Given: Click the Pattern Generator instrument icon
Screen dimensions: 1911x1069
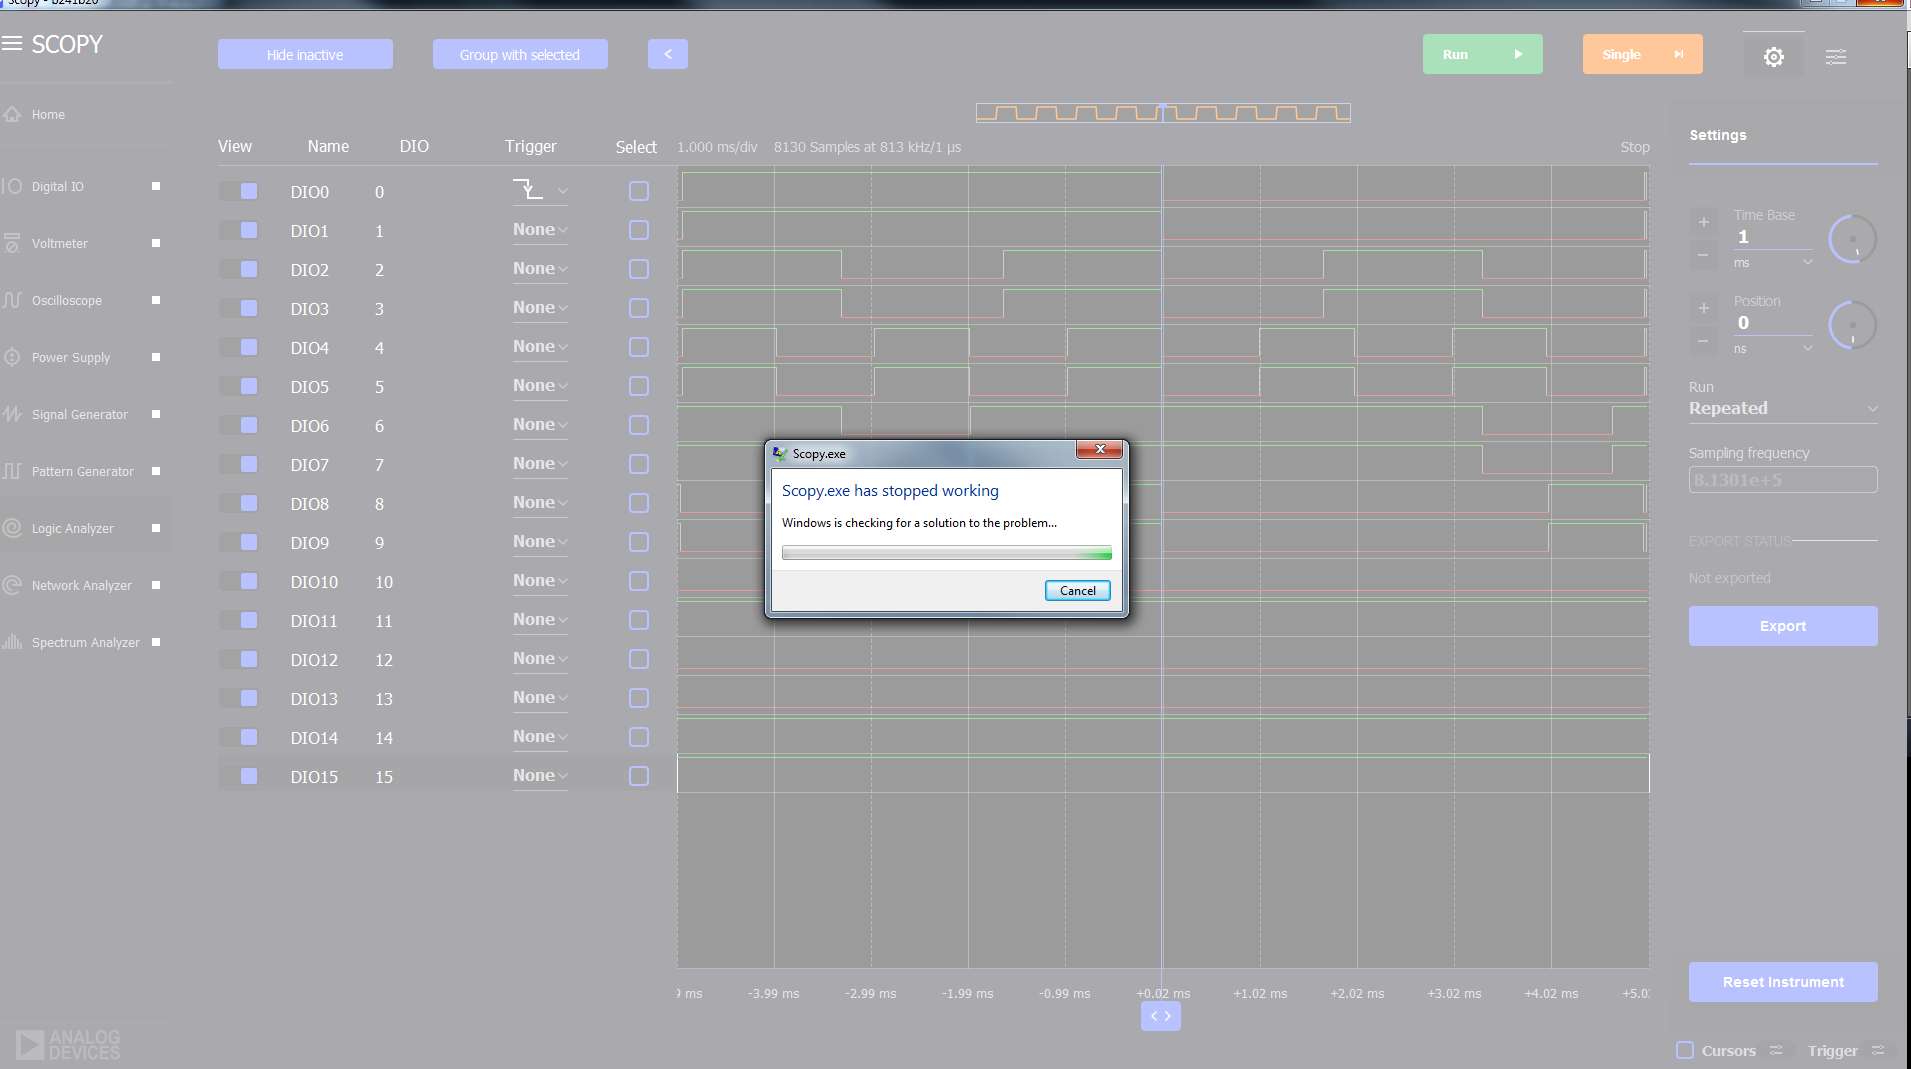Looking at the screenshot, I should 12,471.
